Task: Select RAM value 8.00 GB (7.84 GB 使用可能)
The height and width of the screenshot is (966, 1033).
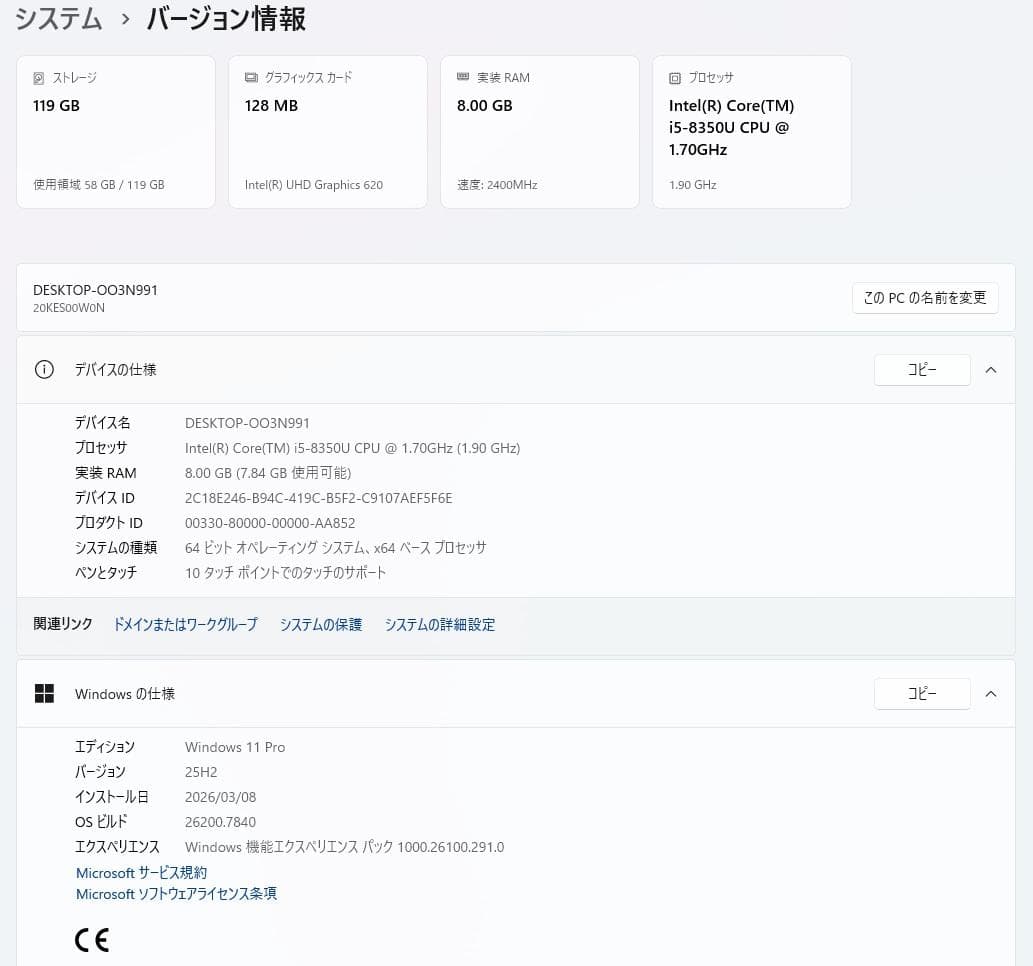Action: (268, 473)
